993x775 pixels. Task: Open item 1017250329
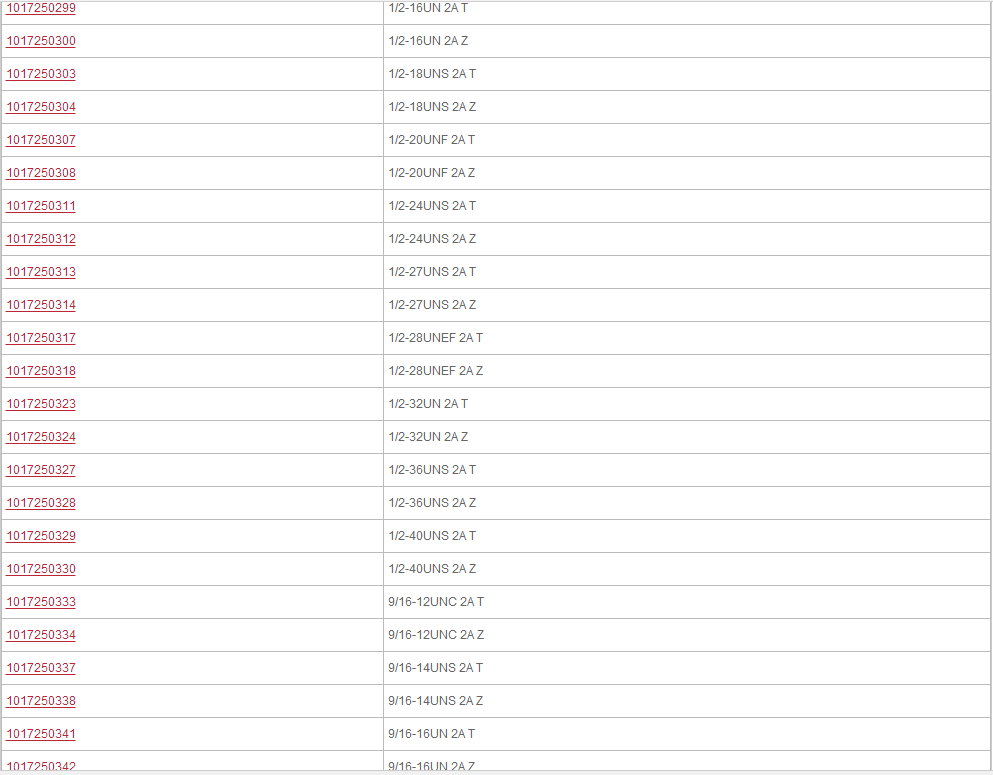tap(41, 536)
